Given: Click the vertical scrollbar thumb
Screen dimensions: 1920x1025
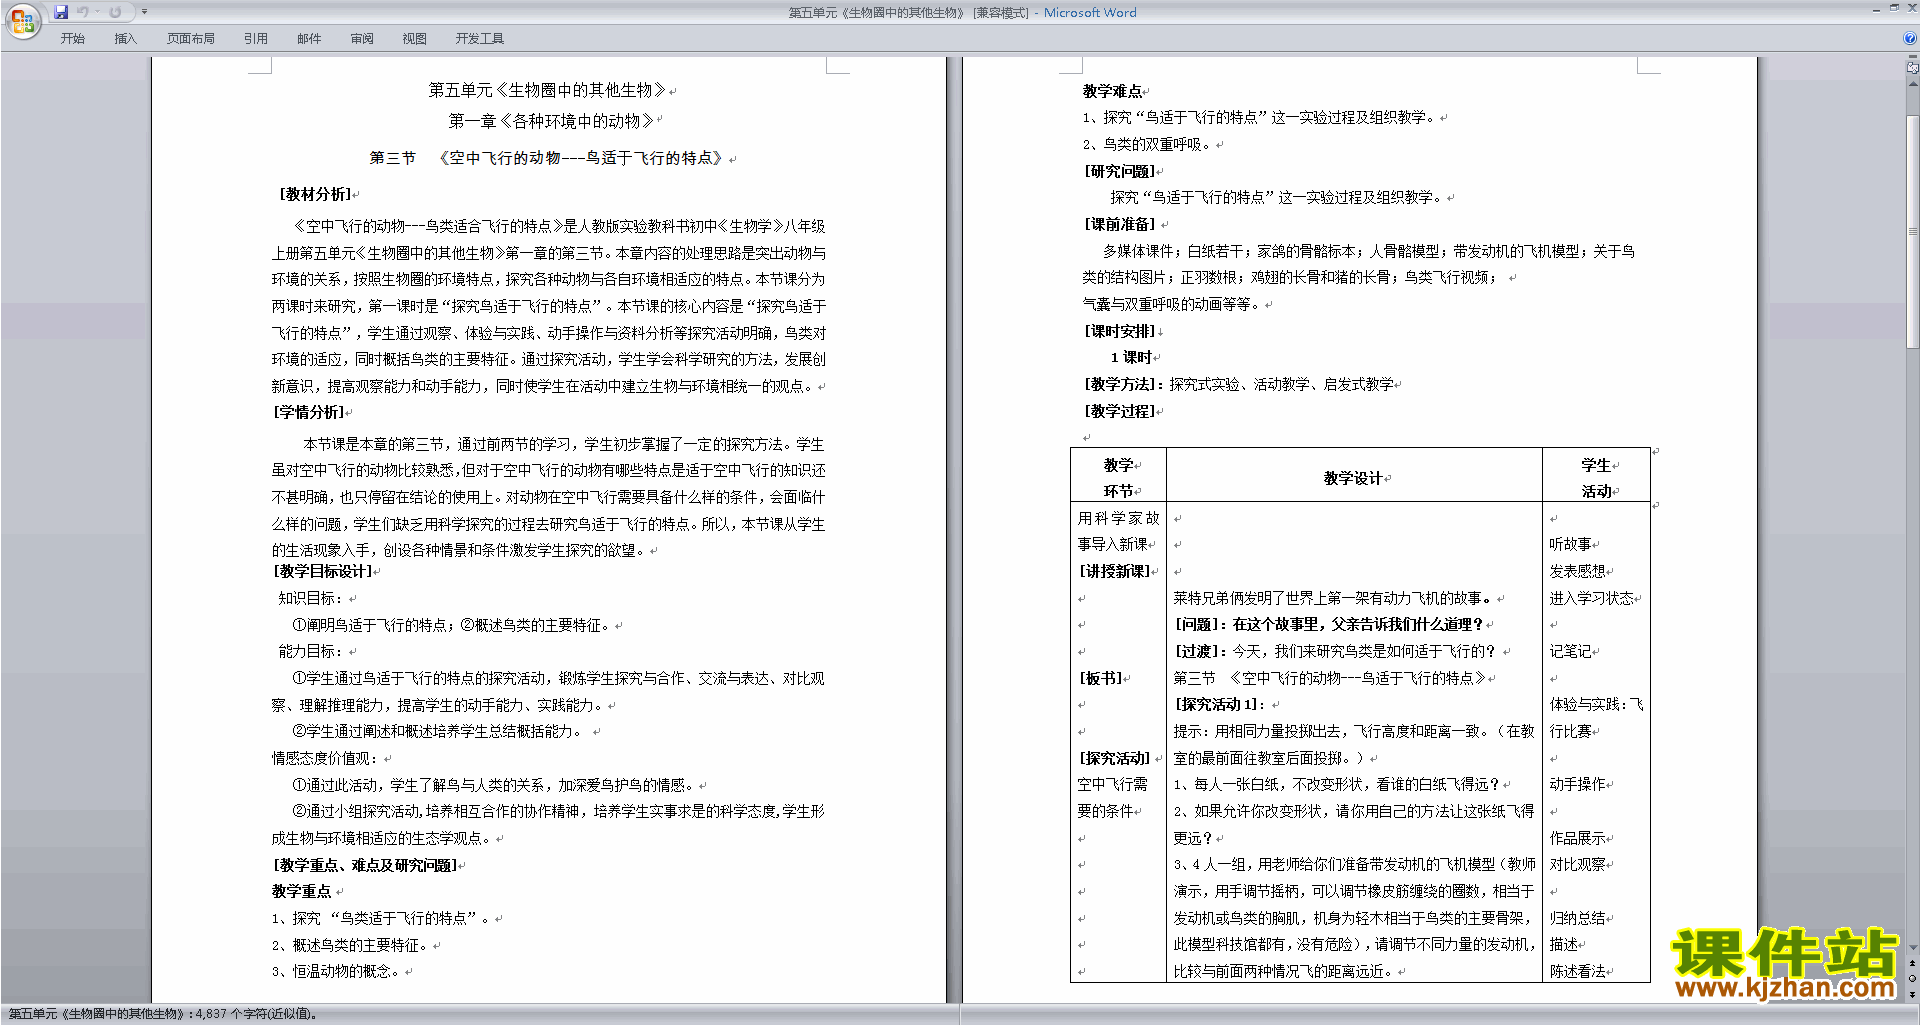Looking at the screenshot, I should click(x=1912, y=231).
